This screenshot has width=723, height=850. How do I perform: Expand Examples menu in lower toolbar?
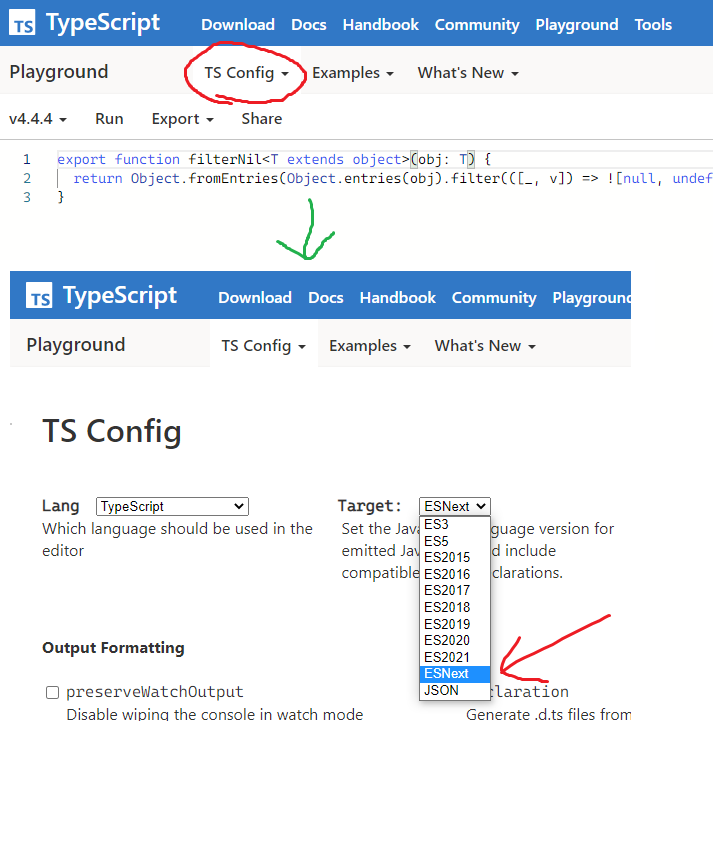[x=370, y=346]
